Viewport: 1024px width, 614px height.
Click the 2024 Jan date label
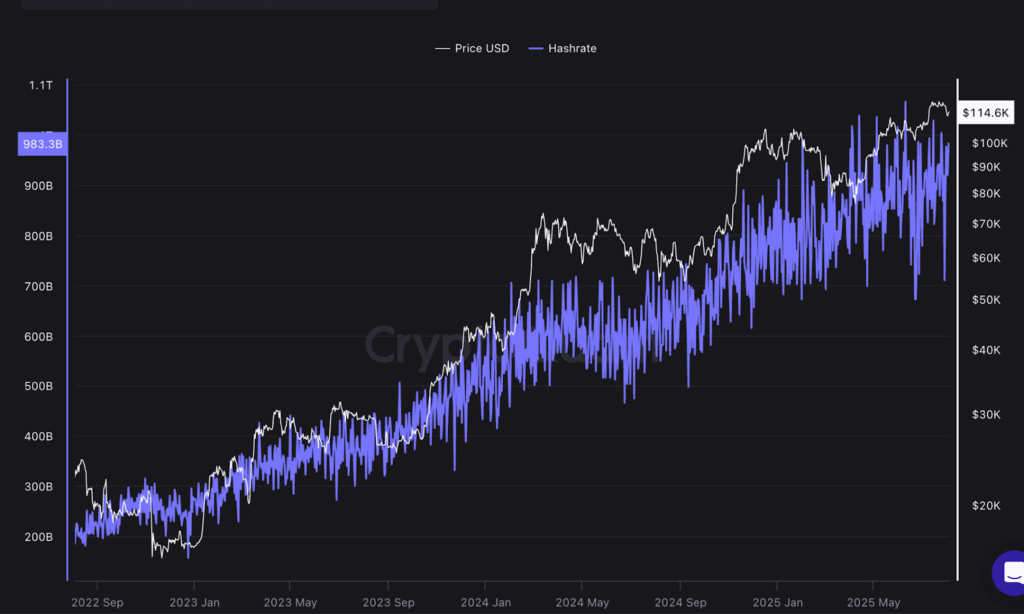[486, 602]
